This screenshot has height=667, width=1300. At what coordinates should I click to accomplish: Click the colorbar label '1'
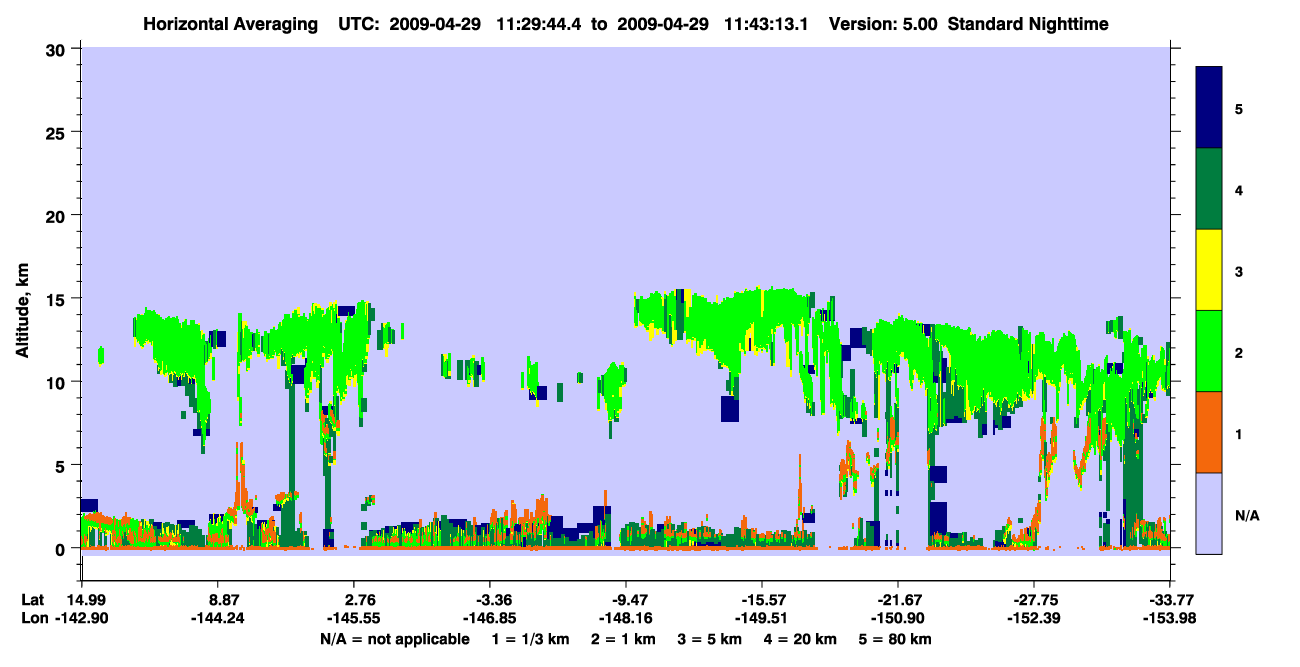point(1239,432)
